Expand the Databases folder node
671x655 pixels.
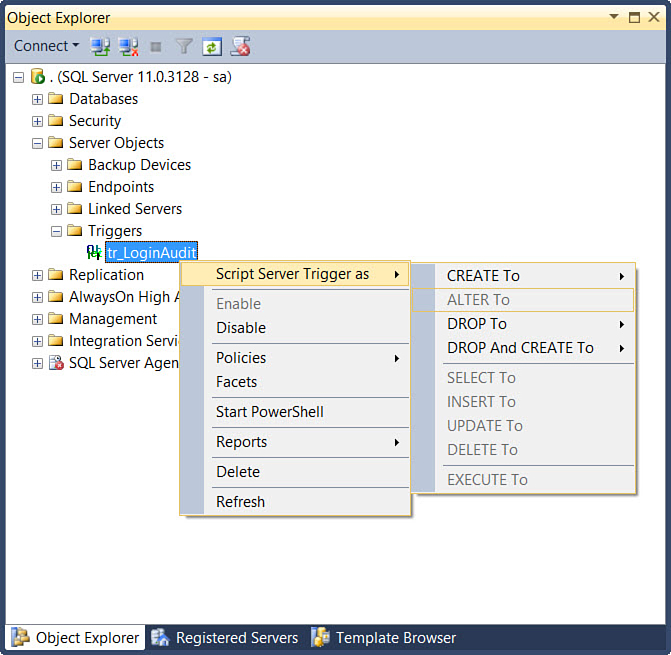38,99
